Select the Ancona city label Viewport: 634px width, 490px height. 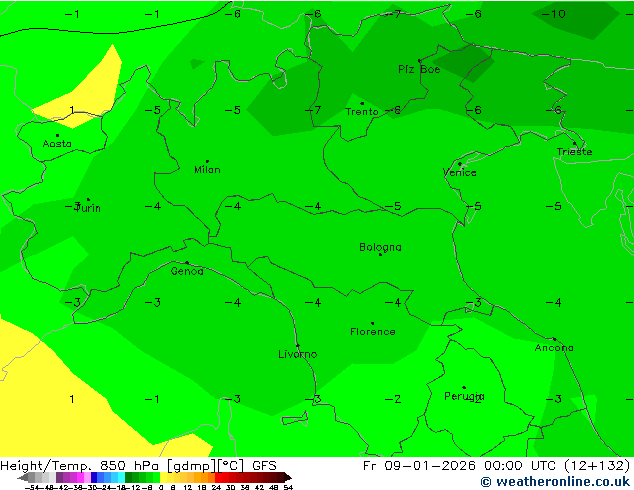point(554,348)
